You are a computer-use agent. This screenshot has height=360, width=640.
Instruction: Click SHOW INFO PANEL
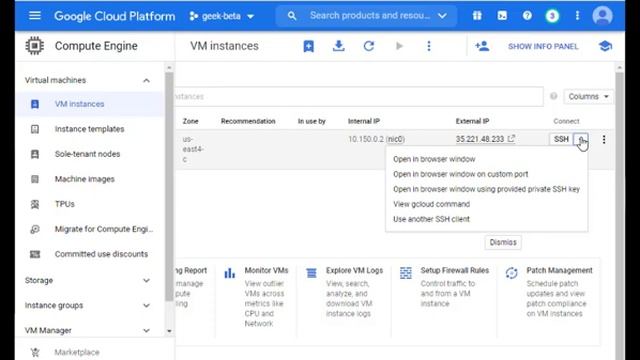pos(543,47)
